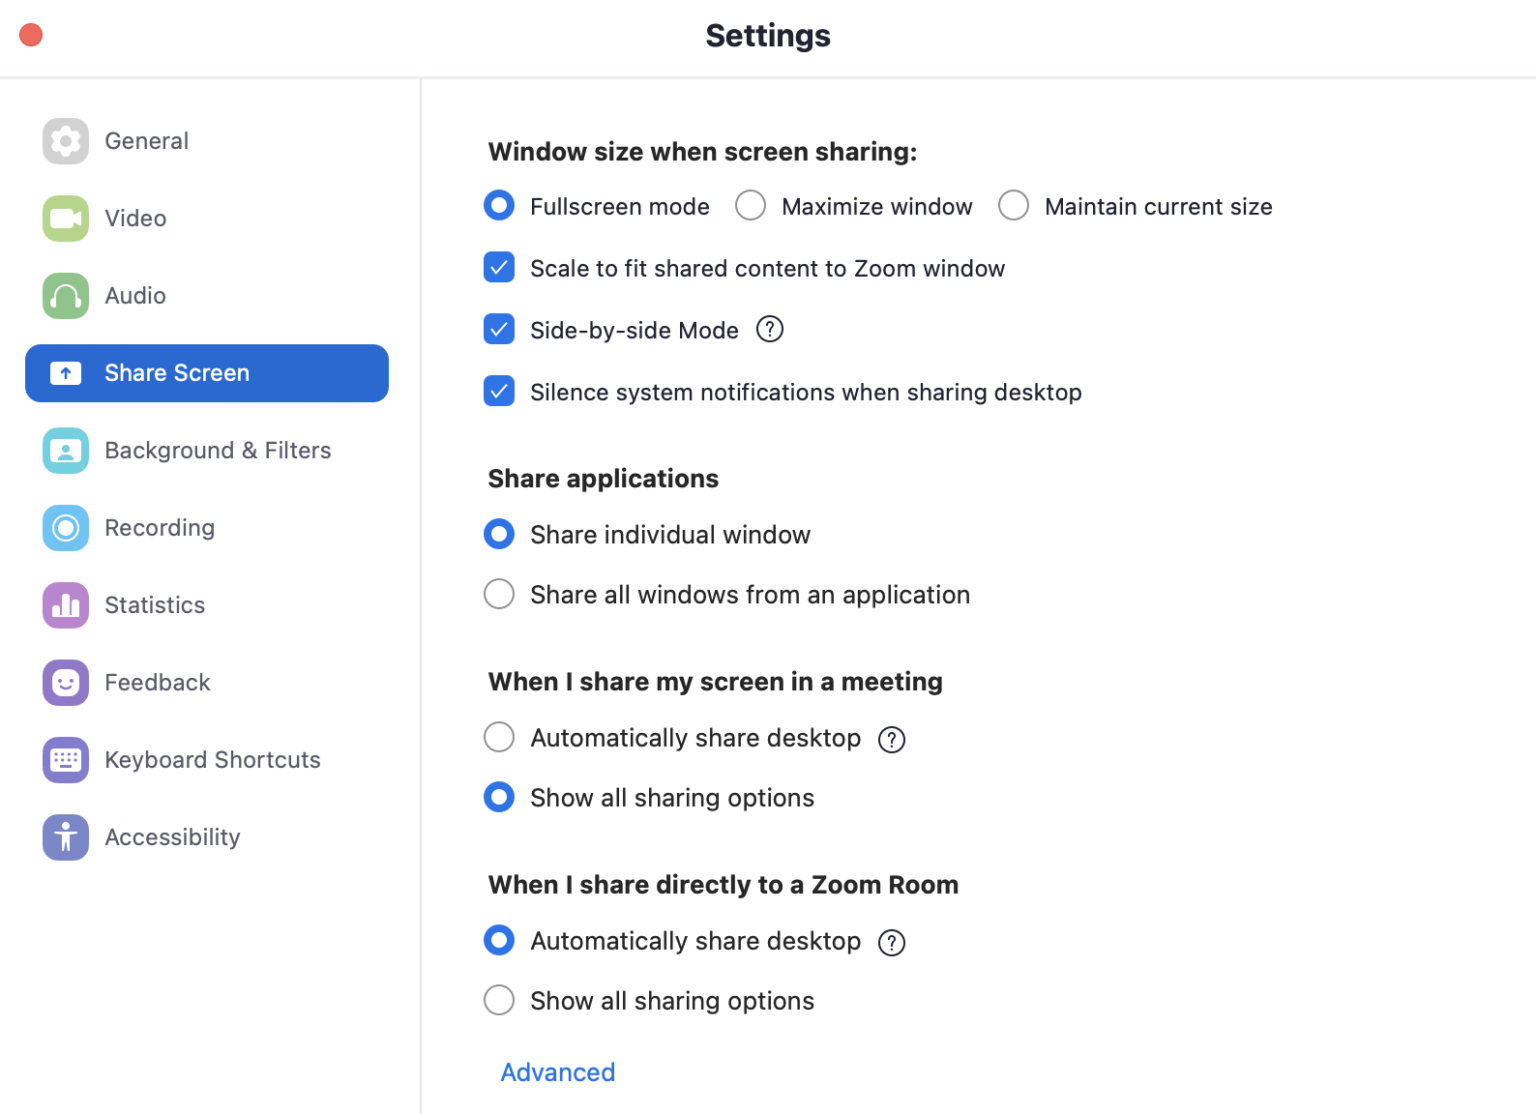Screen dimensions: 1536x1114
Task: Uncheck Scale to fit shared content
Action: click(x=499, y=268)
